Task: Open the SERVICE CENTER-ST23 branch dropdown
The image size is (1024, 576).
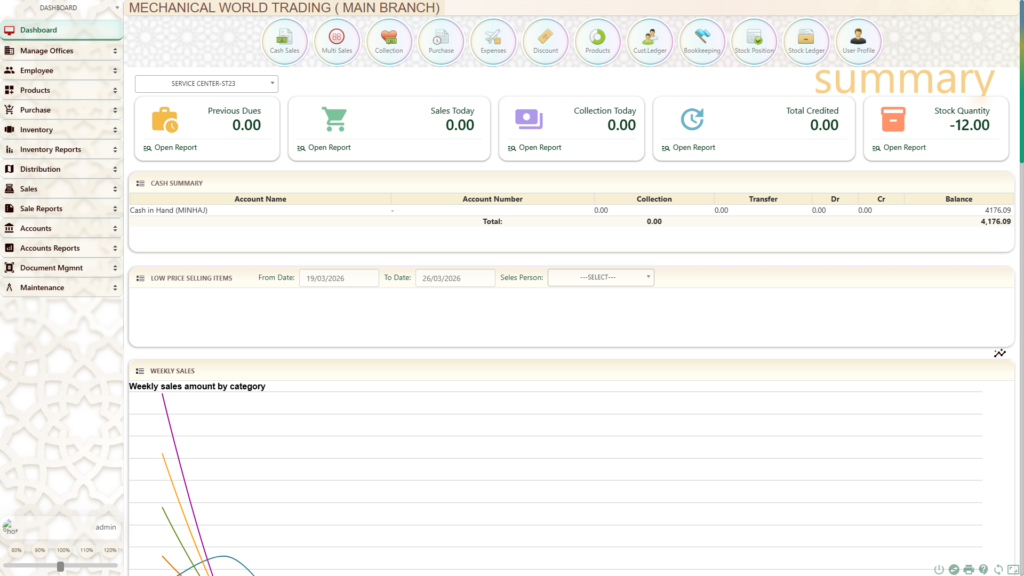Action: (x=206, y=84)
